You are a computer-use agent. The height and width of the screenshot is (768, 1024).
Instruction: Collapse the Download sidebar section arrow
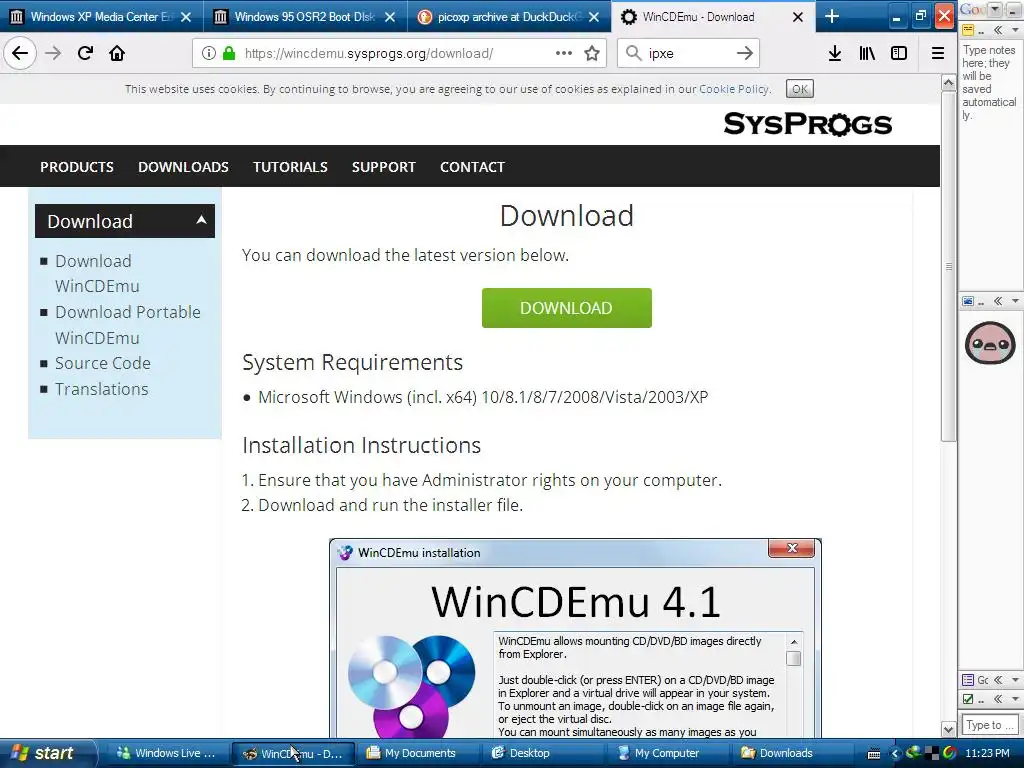(202, 220)
